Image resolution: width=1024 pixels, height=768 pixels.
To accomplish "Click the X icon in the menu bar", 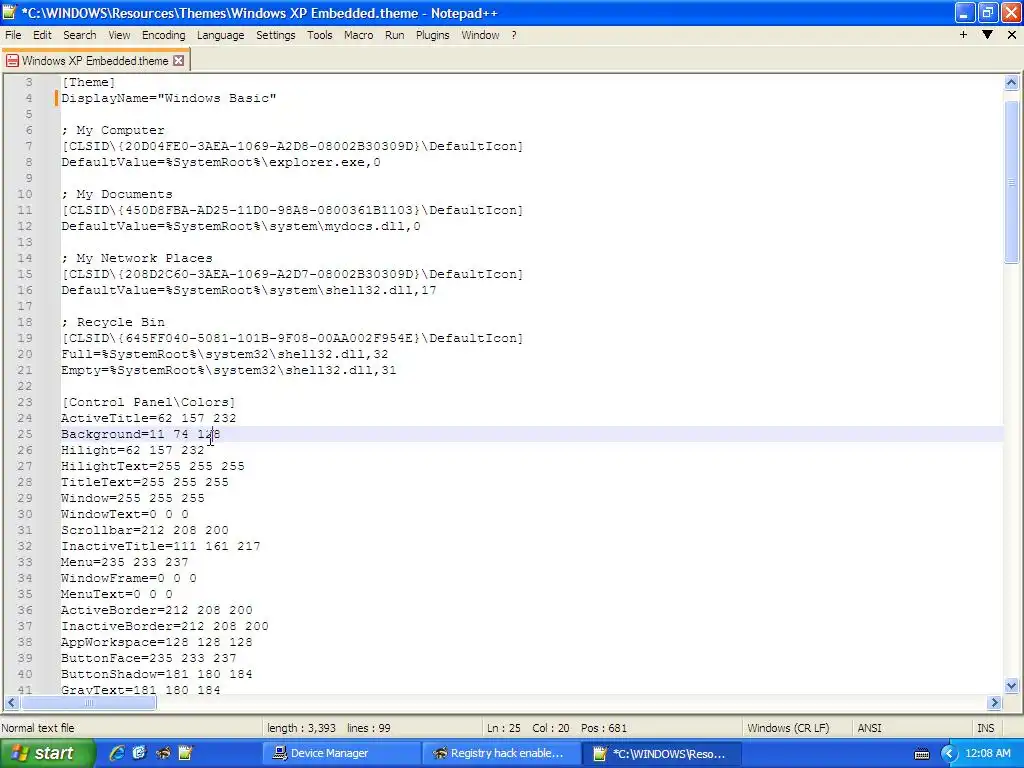I will (x=1012, y=35).
